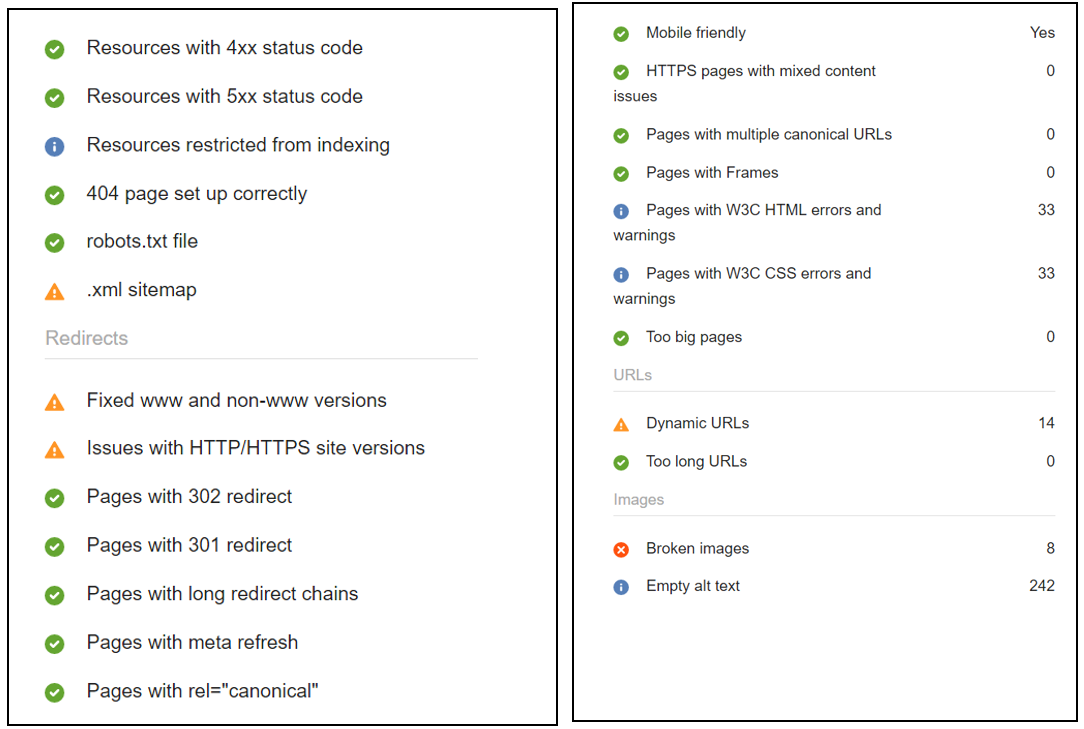
Task: Click the green check beside Mobile friendly
Action: click(x=621, y=34)
